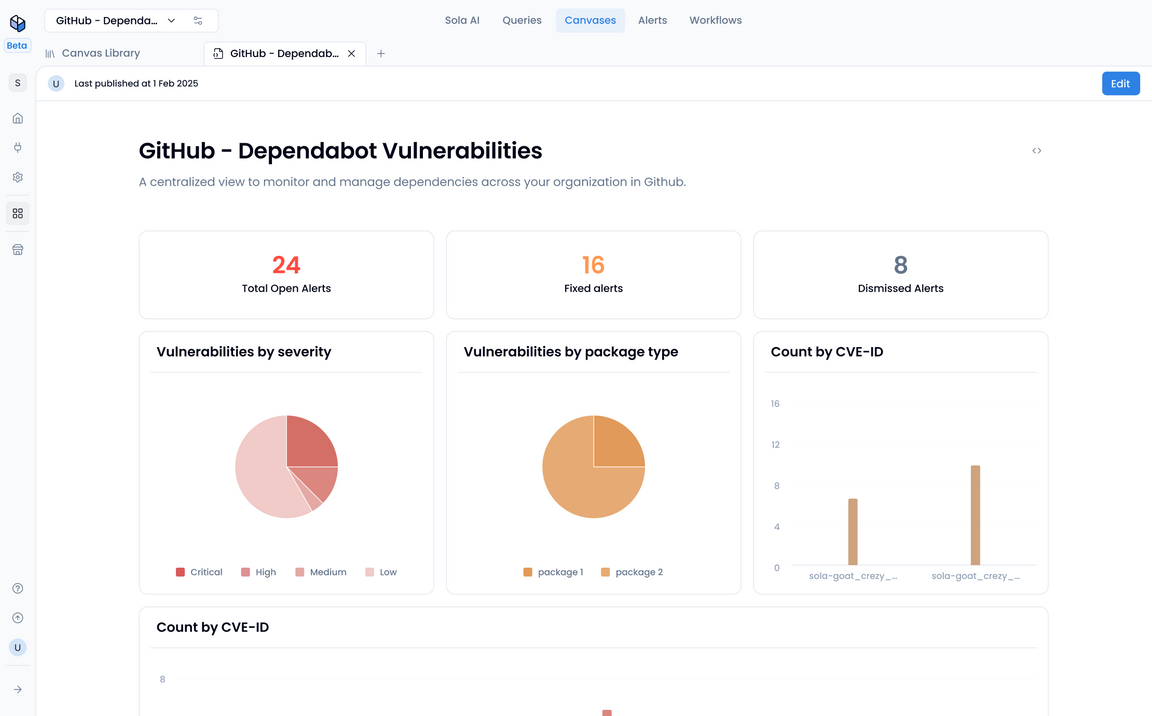Image resolution: width=1152 pixels, height=716 pixels.
Task: Toggle Medium legend swatch
Action: click(300, 572)
